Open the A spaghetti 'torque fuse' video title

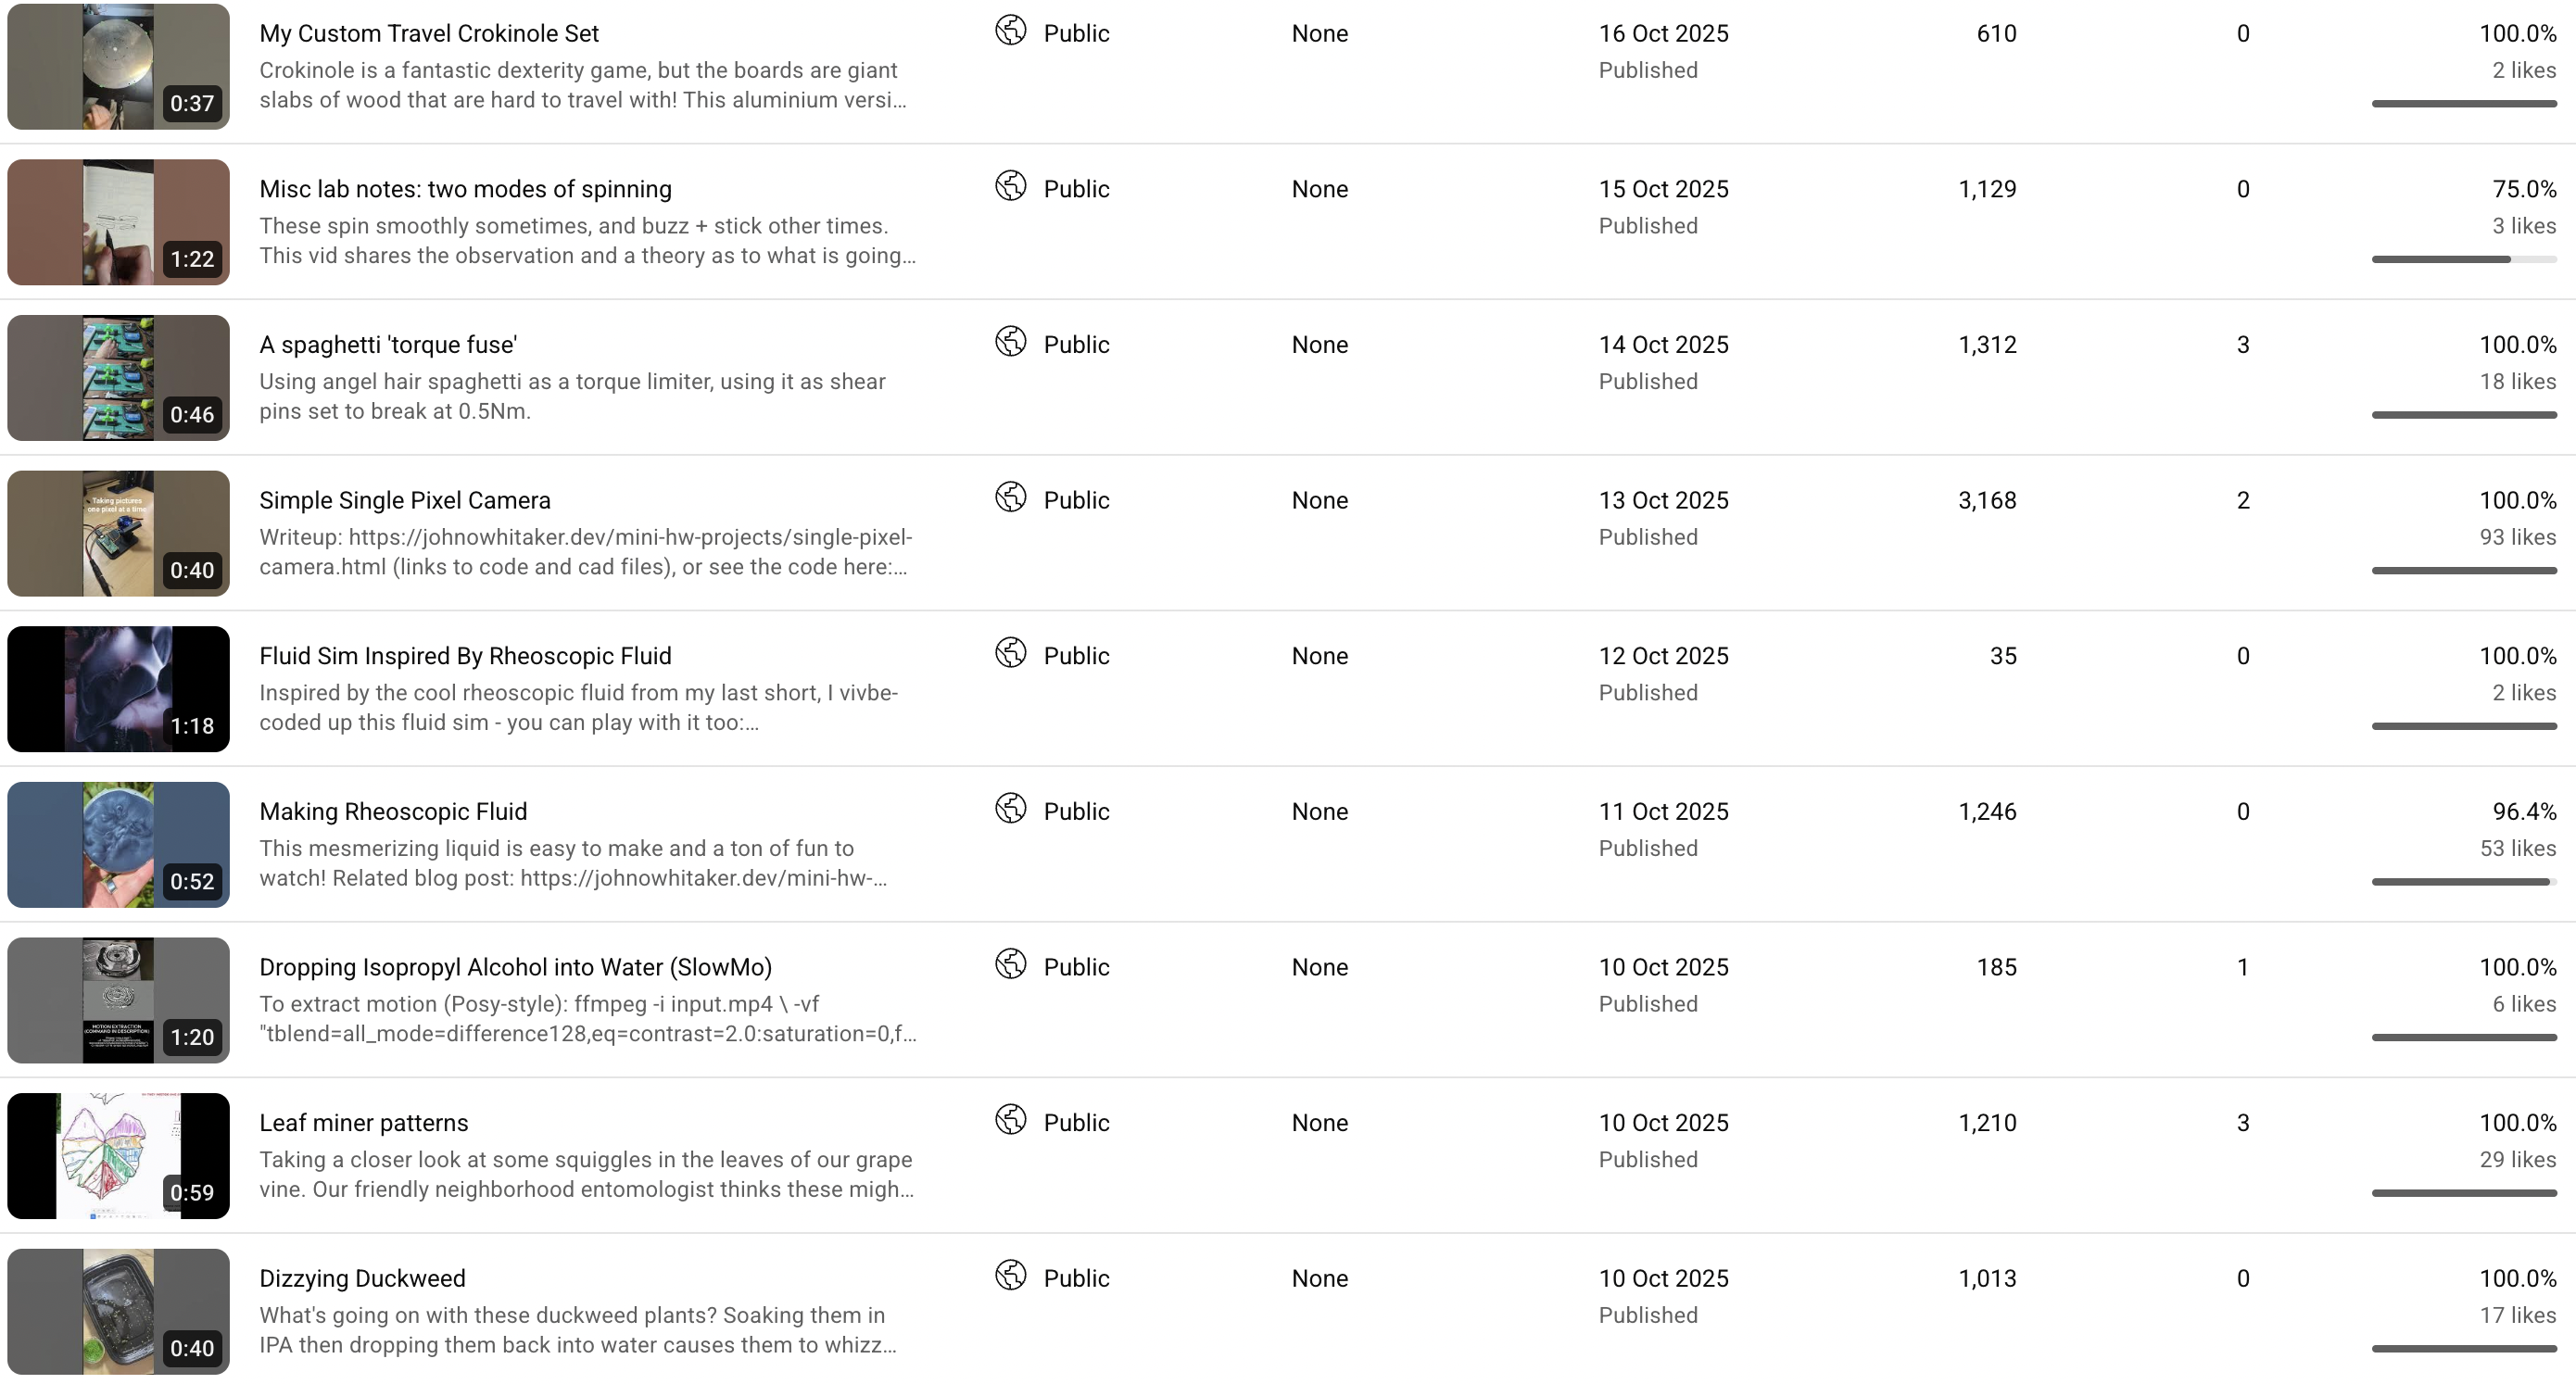388,345
